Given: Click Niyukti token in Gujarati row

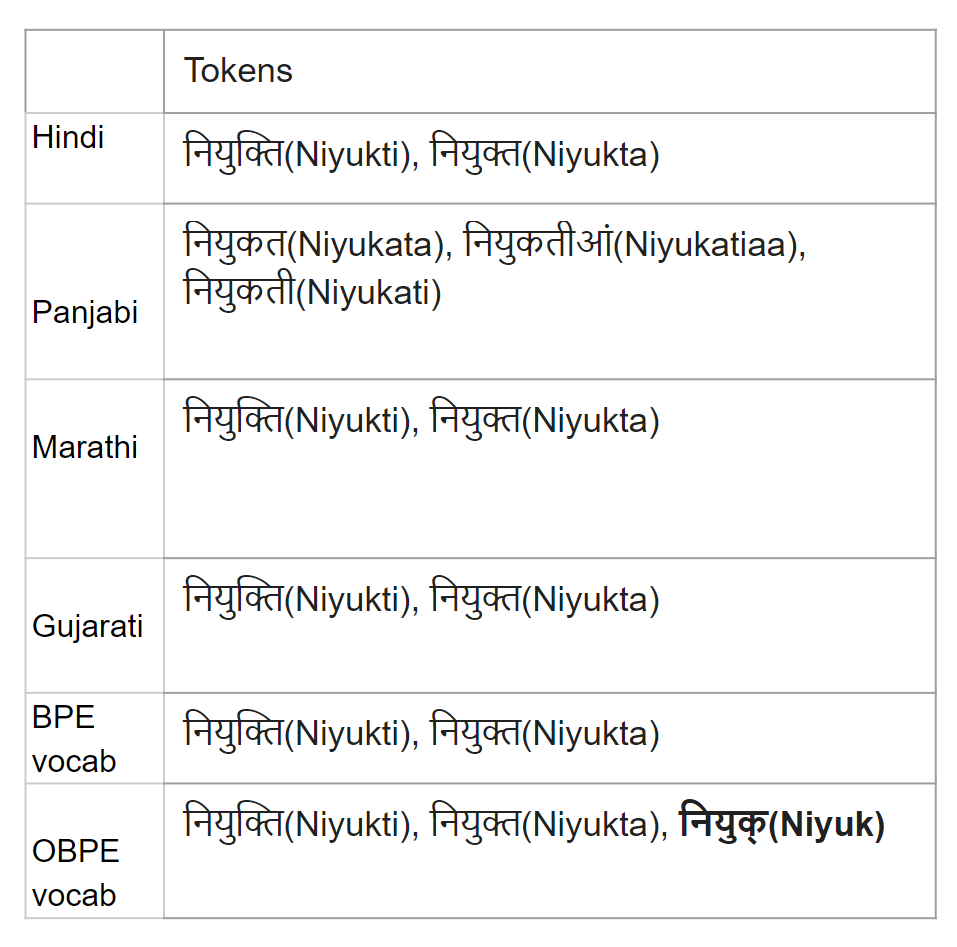Looking at the screenshot, I should click(297, 599).
